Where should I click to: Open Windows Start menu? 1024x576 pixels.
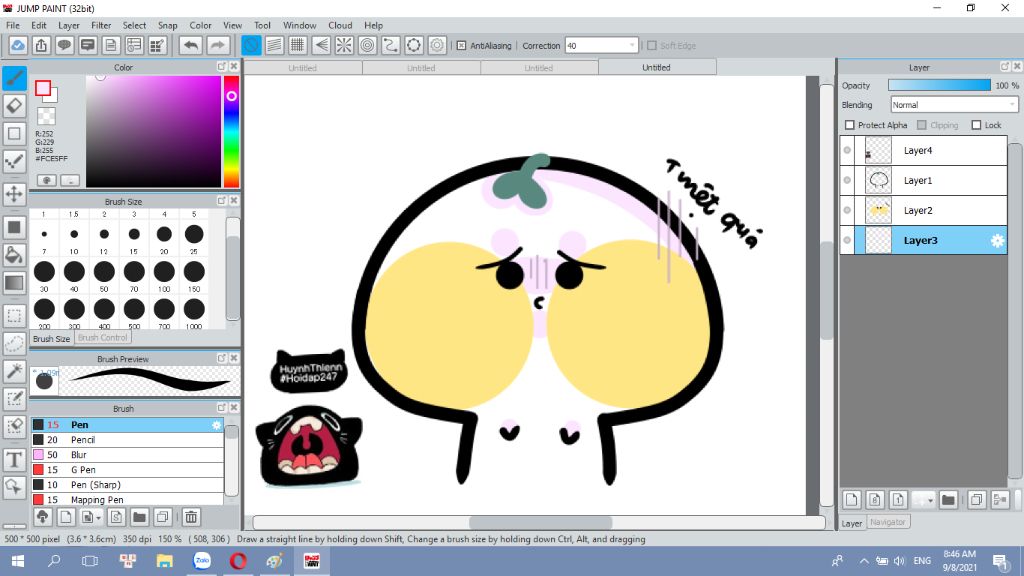point(18,561)
